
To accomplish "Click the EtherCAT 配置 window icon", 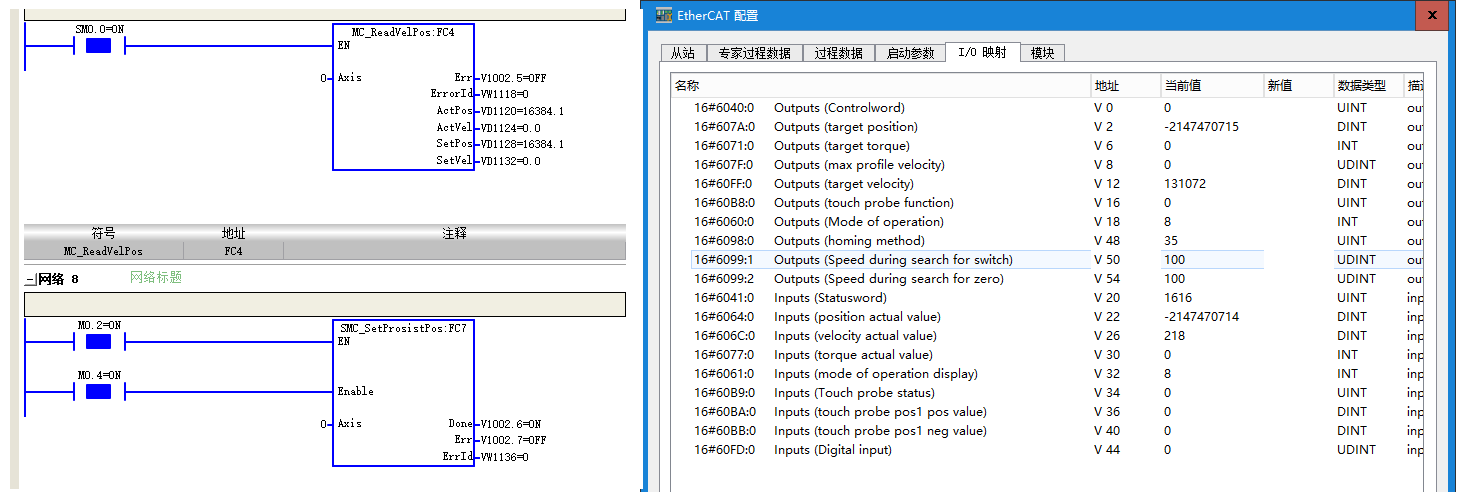I will point(663,15).
